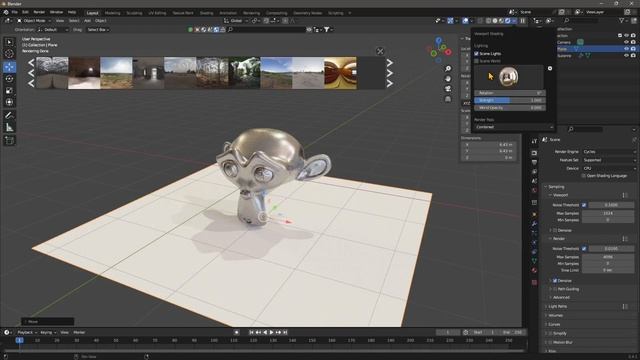Toggle Open Shading Language checkbox
640x360 pixels.
click(x=584, y=176)
